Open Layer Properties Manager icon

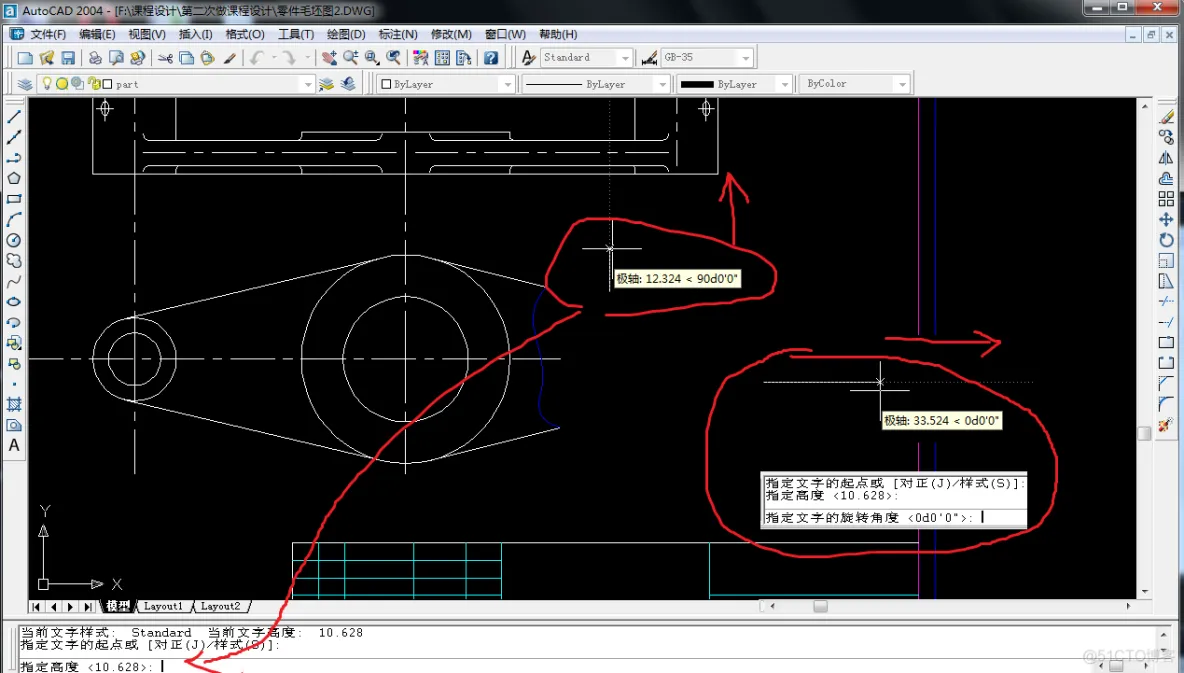(25, 84)
